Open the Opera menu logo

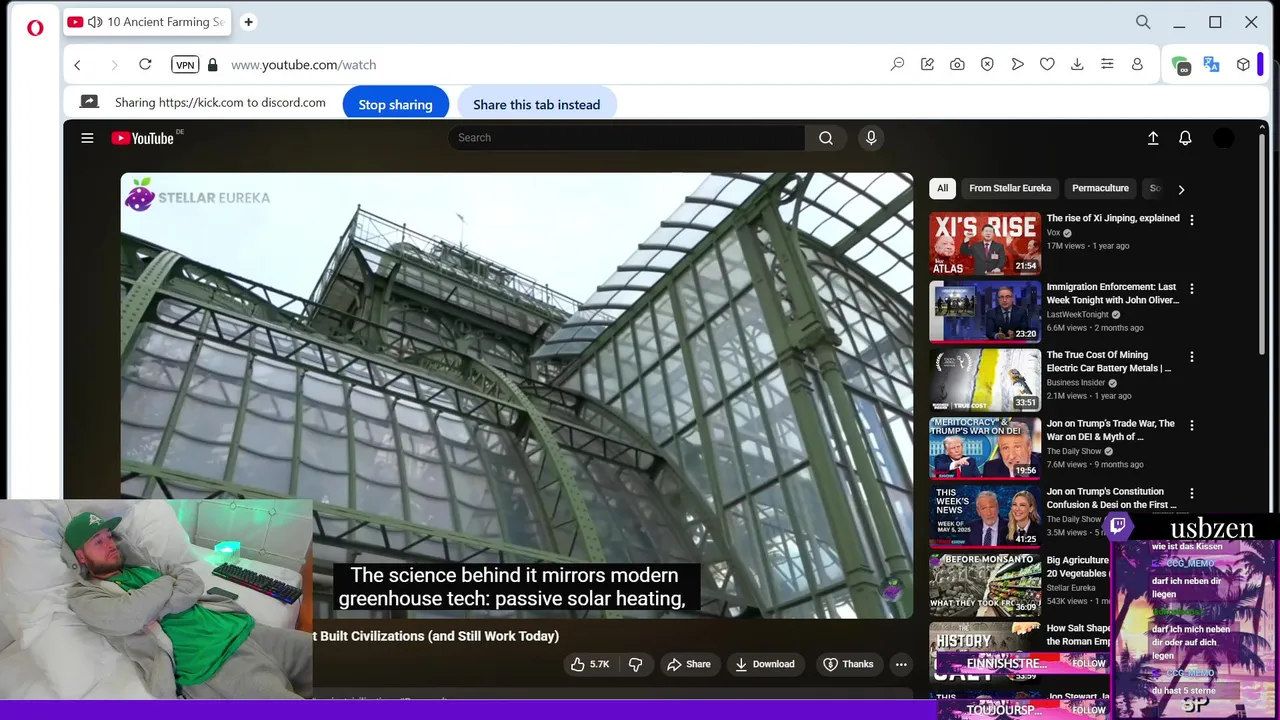[35, 28]
